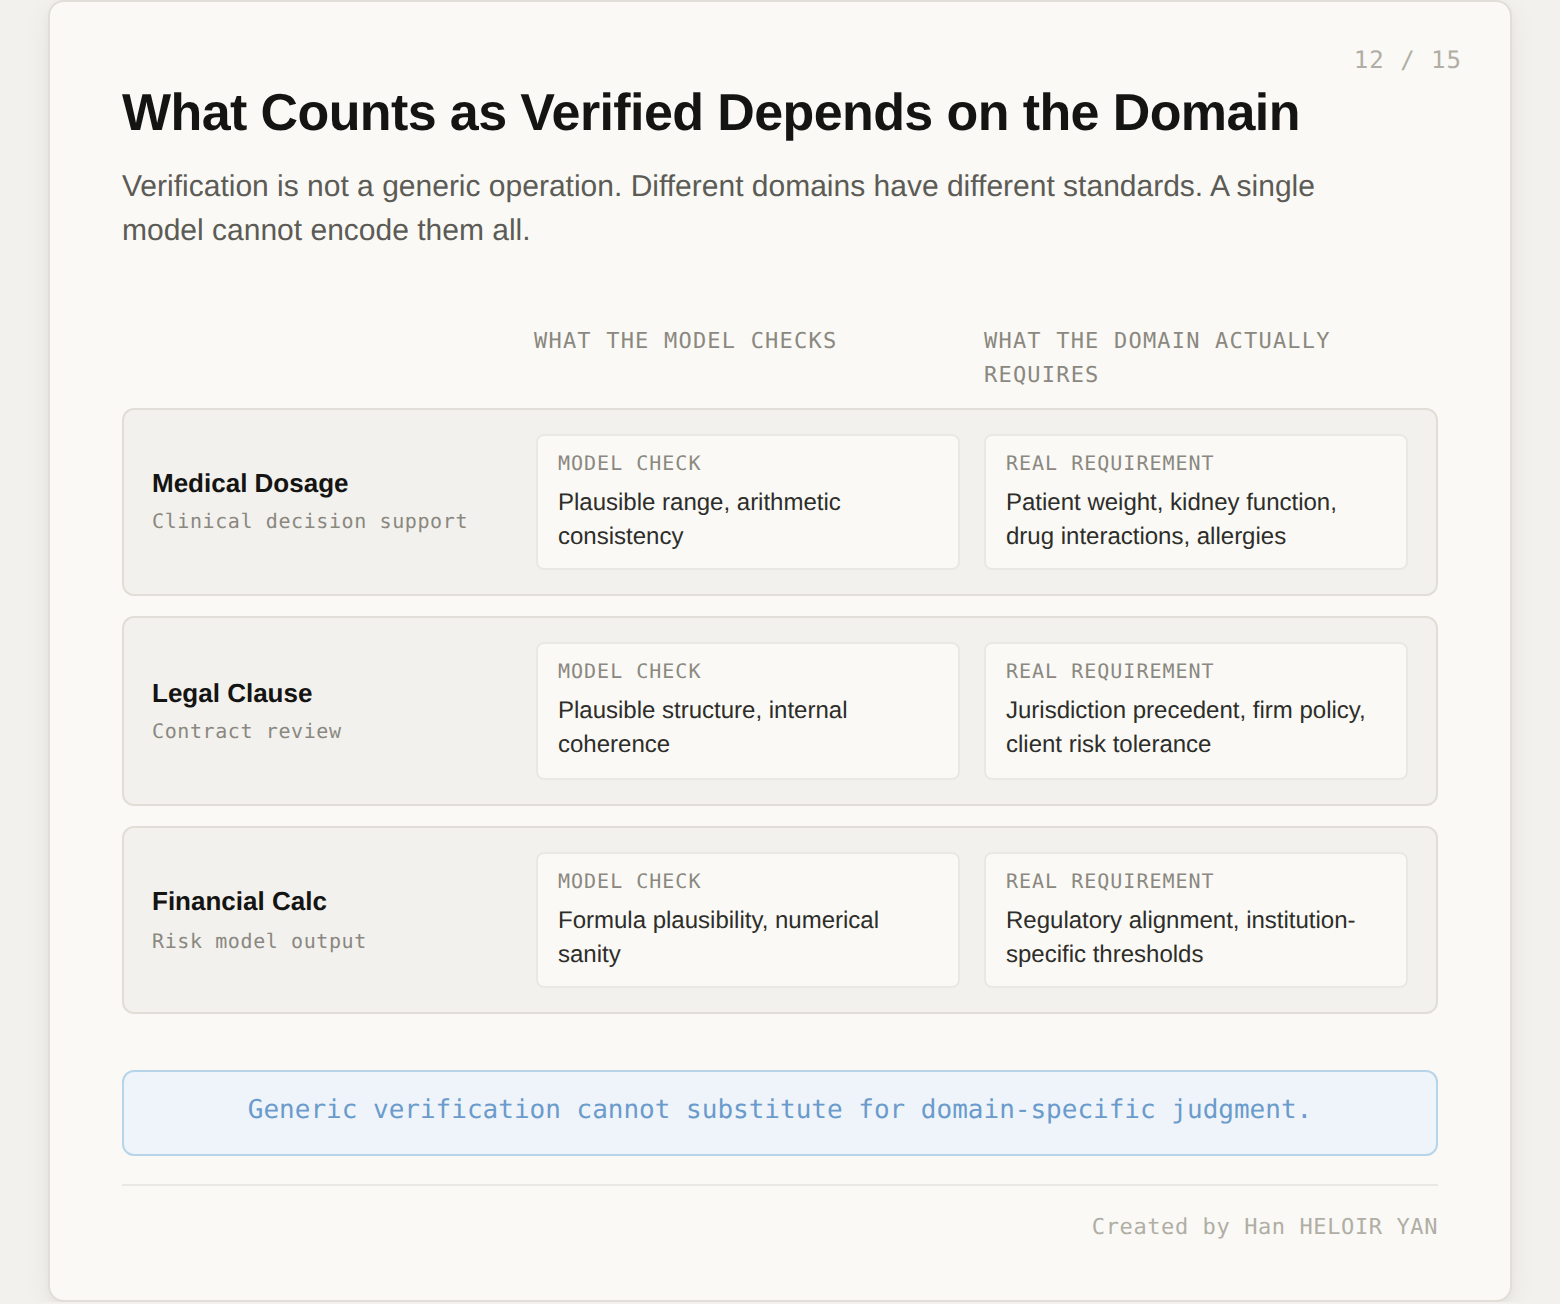Click the subtitle paragraph about verification
The height and width of the screenshot is (1304, 1560).
(718, 208)
